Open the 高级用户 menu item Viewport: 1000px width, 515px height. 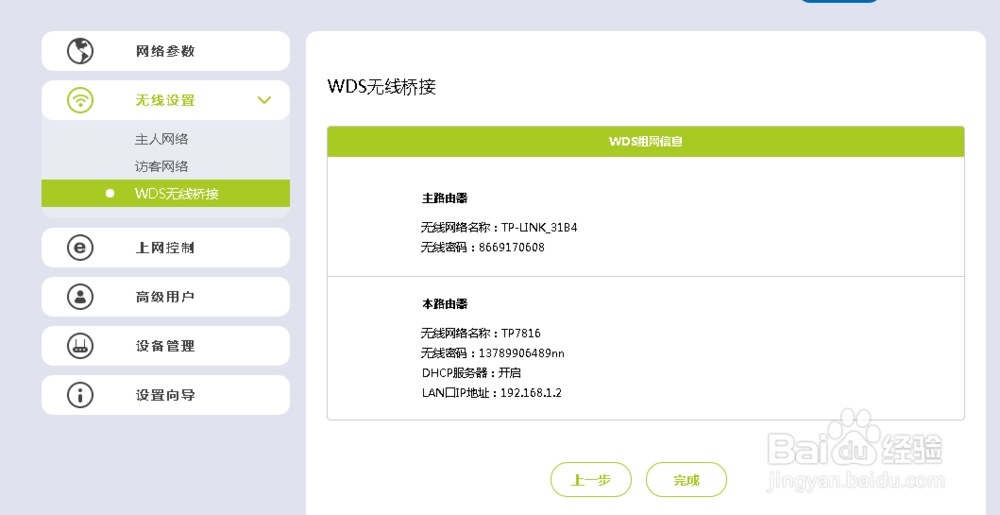click(166, 296)
